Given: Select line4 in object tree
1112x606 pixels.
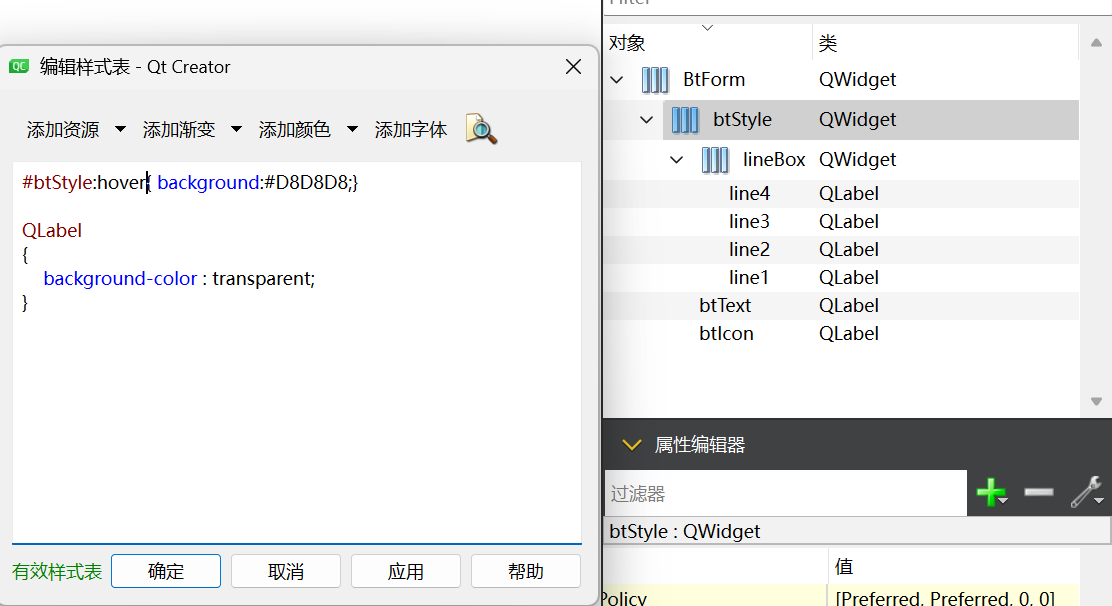Looking at the screenshot, I should tap(749, 193).
